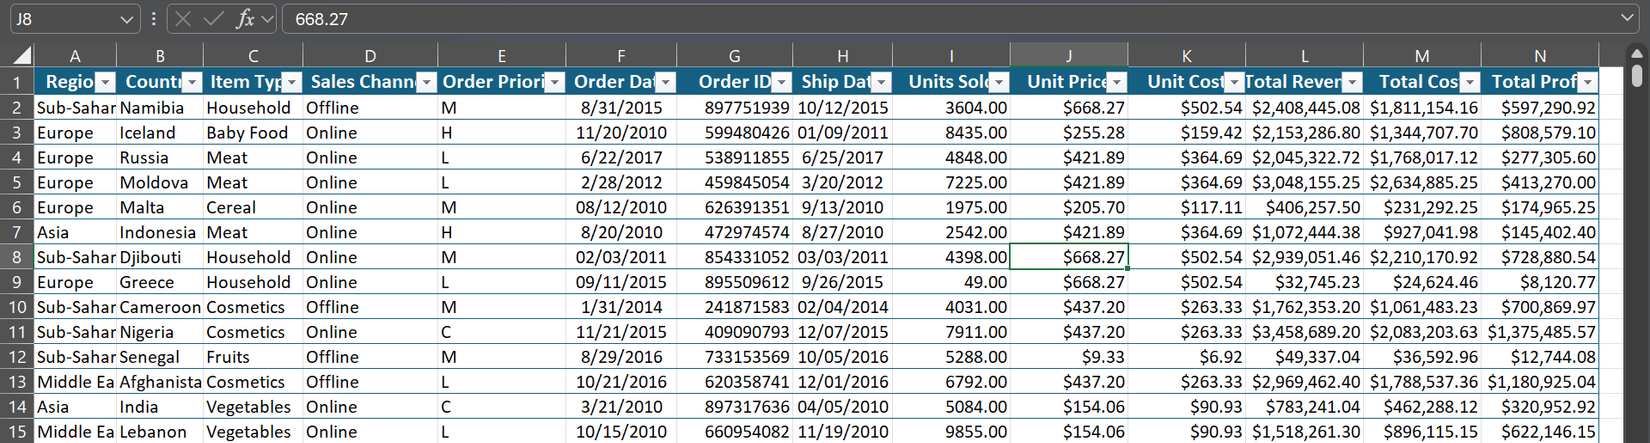1650x443 pixels.
Task: Click Units Sold cell 7225.00
Action: 951,182
